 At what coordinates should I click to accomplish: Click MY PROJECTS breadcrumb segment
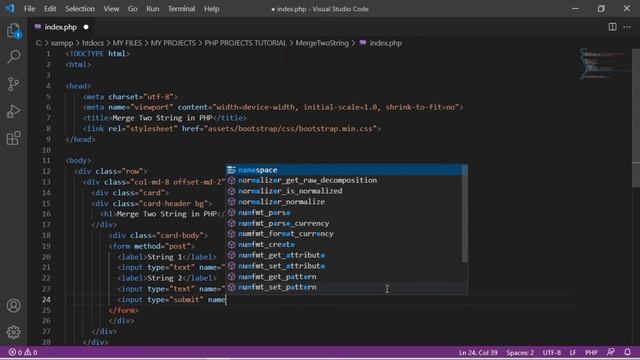tap(173, 43)
